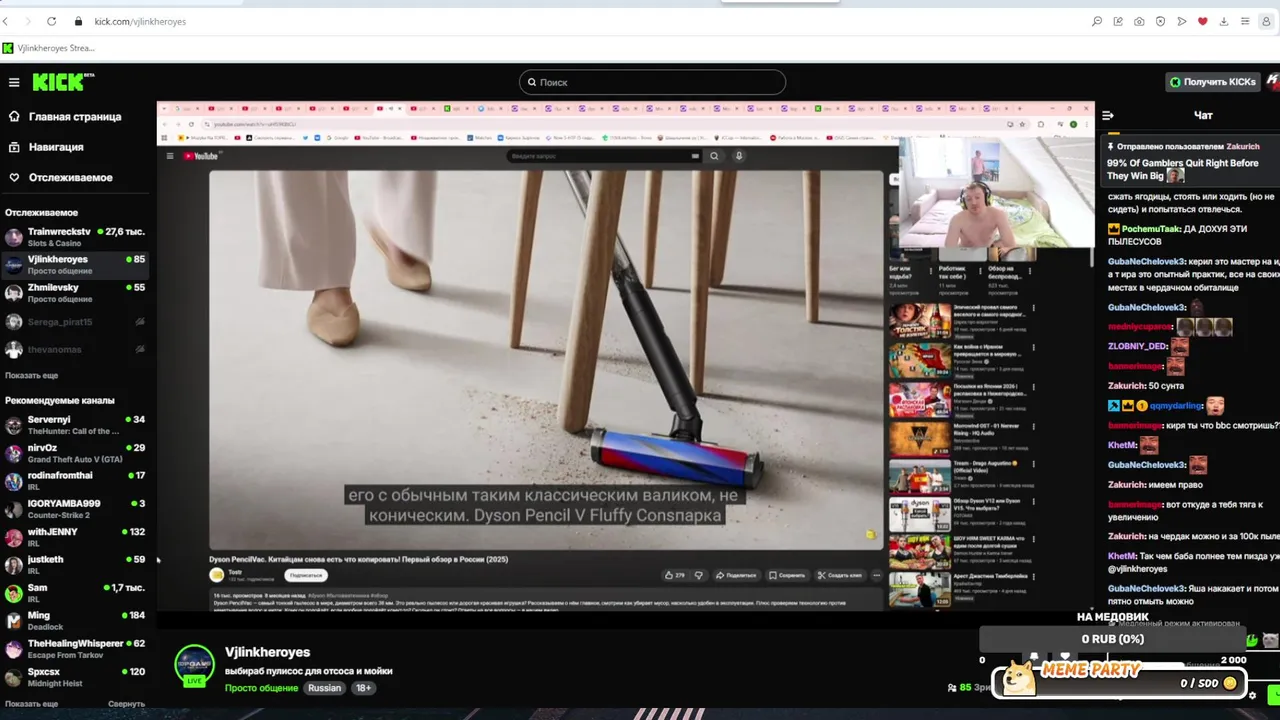Image resolution: width=1280 pixels, height=720 pixels.
Task: Open browser profile avatar icon
Action: (x=1265, y=21)
